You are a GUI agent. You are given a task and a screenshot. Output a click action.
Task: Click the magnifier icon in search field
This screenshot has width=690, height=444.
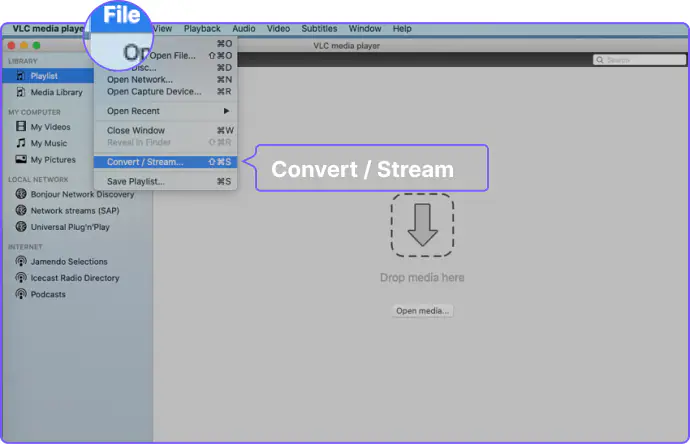point(600,60)
